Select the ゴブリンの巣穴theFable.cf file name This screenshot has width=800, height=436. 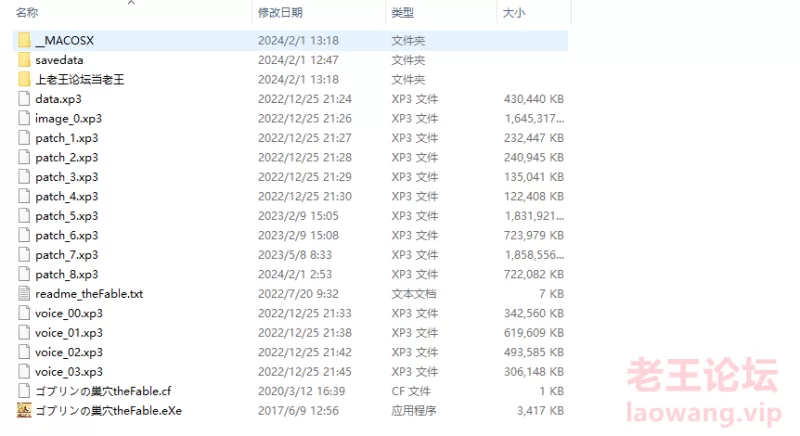[103, 391]
